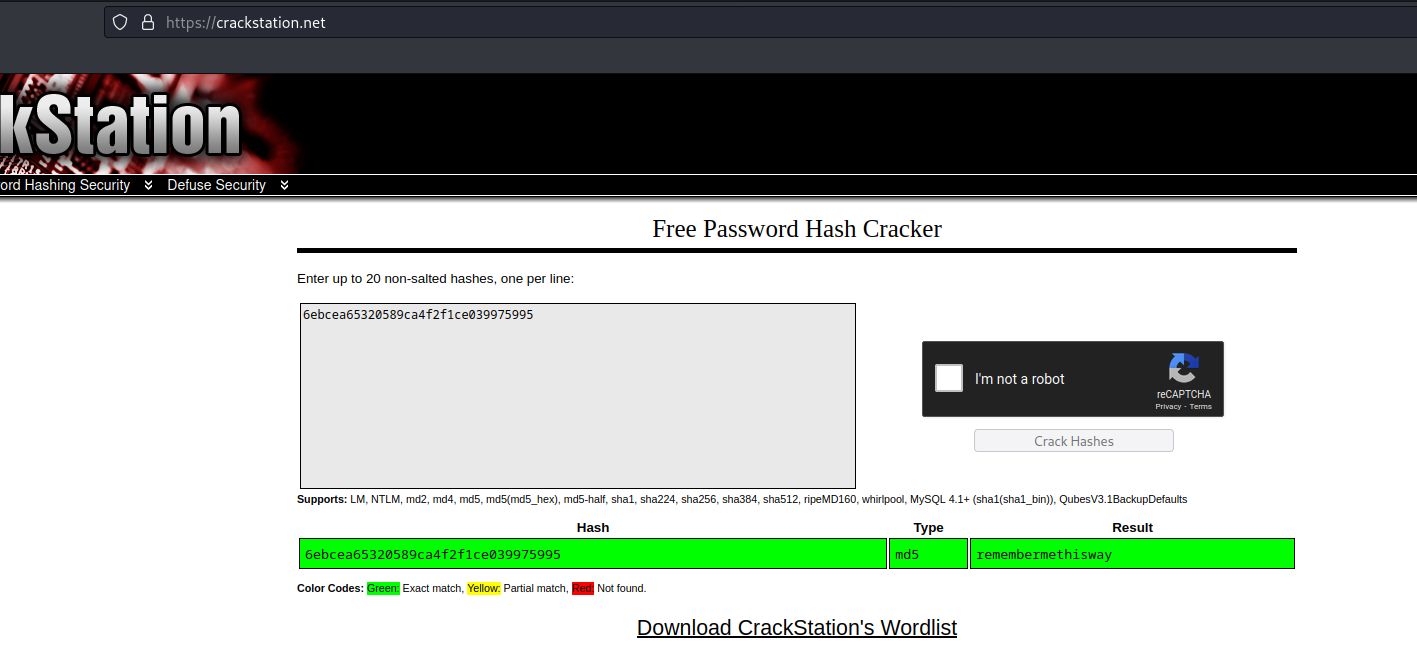Screen dimensions: 1417x660
Task: Click the Enter up to 20 non-salted hashes instruction
Action: pos(435,279)
